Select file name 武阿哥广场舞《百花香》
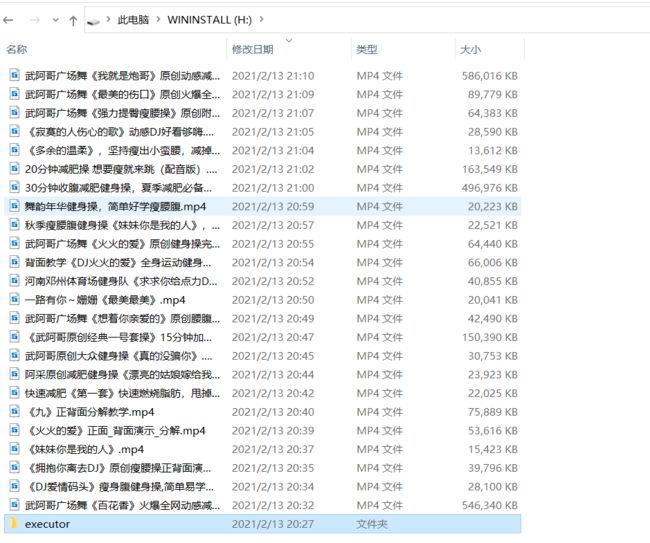 (x=123, y=505)
